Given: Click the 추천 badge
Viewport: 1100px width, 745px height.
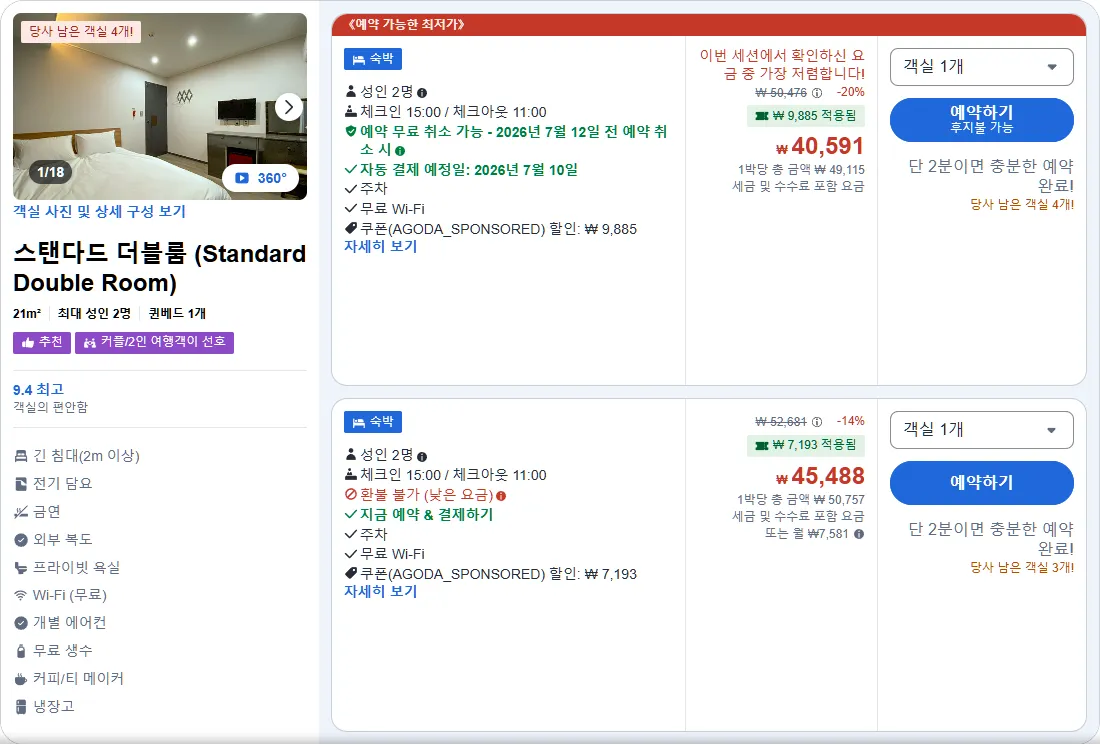Looking at the screenshot, I should point(42,342).
